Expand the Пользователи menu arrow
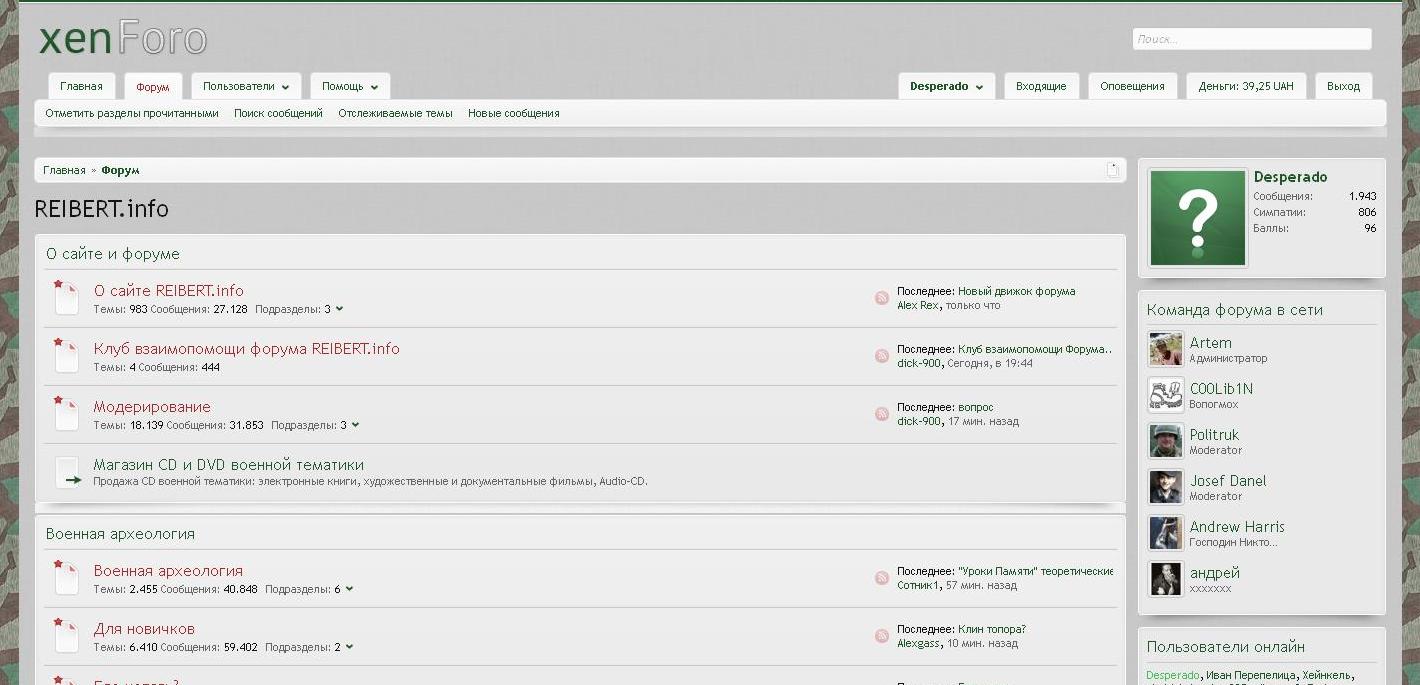This screenshot has height=685, width=1420. tap(285, 87)
